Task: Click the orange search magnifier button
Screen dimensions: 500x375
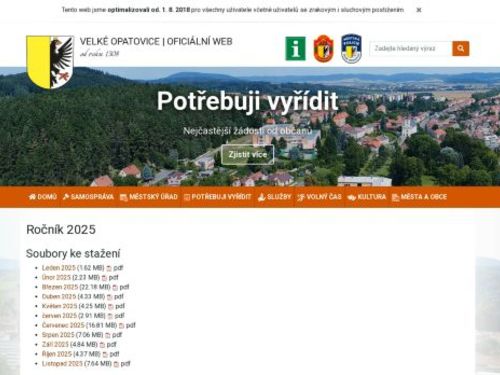Action: pyautogui.click(x=461, y=49)
